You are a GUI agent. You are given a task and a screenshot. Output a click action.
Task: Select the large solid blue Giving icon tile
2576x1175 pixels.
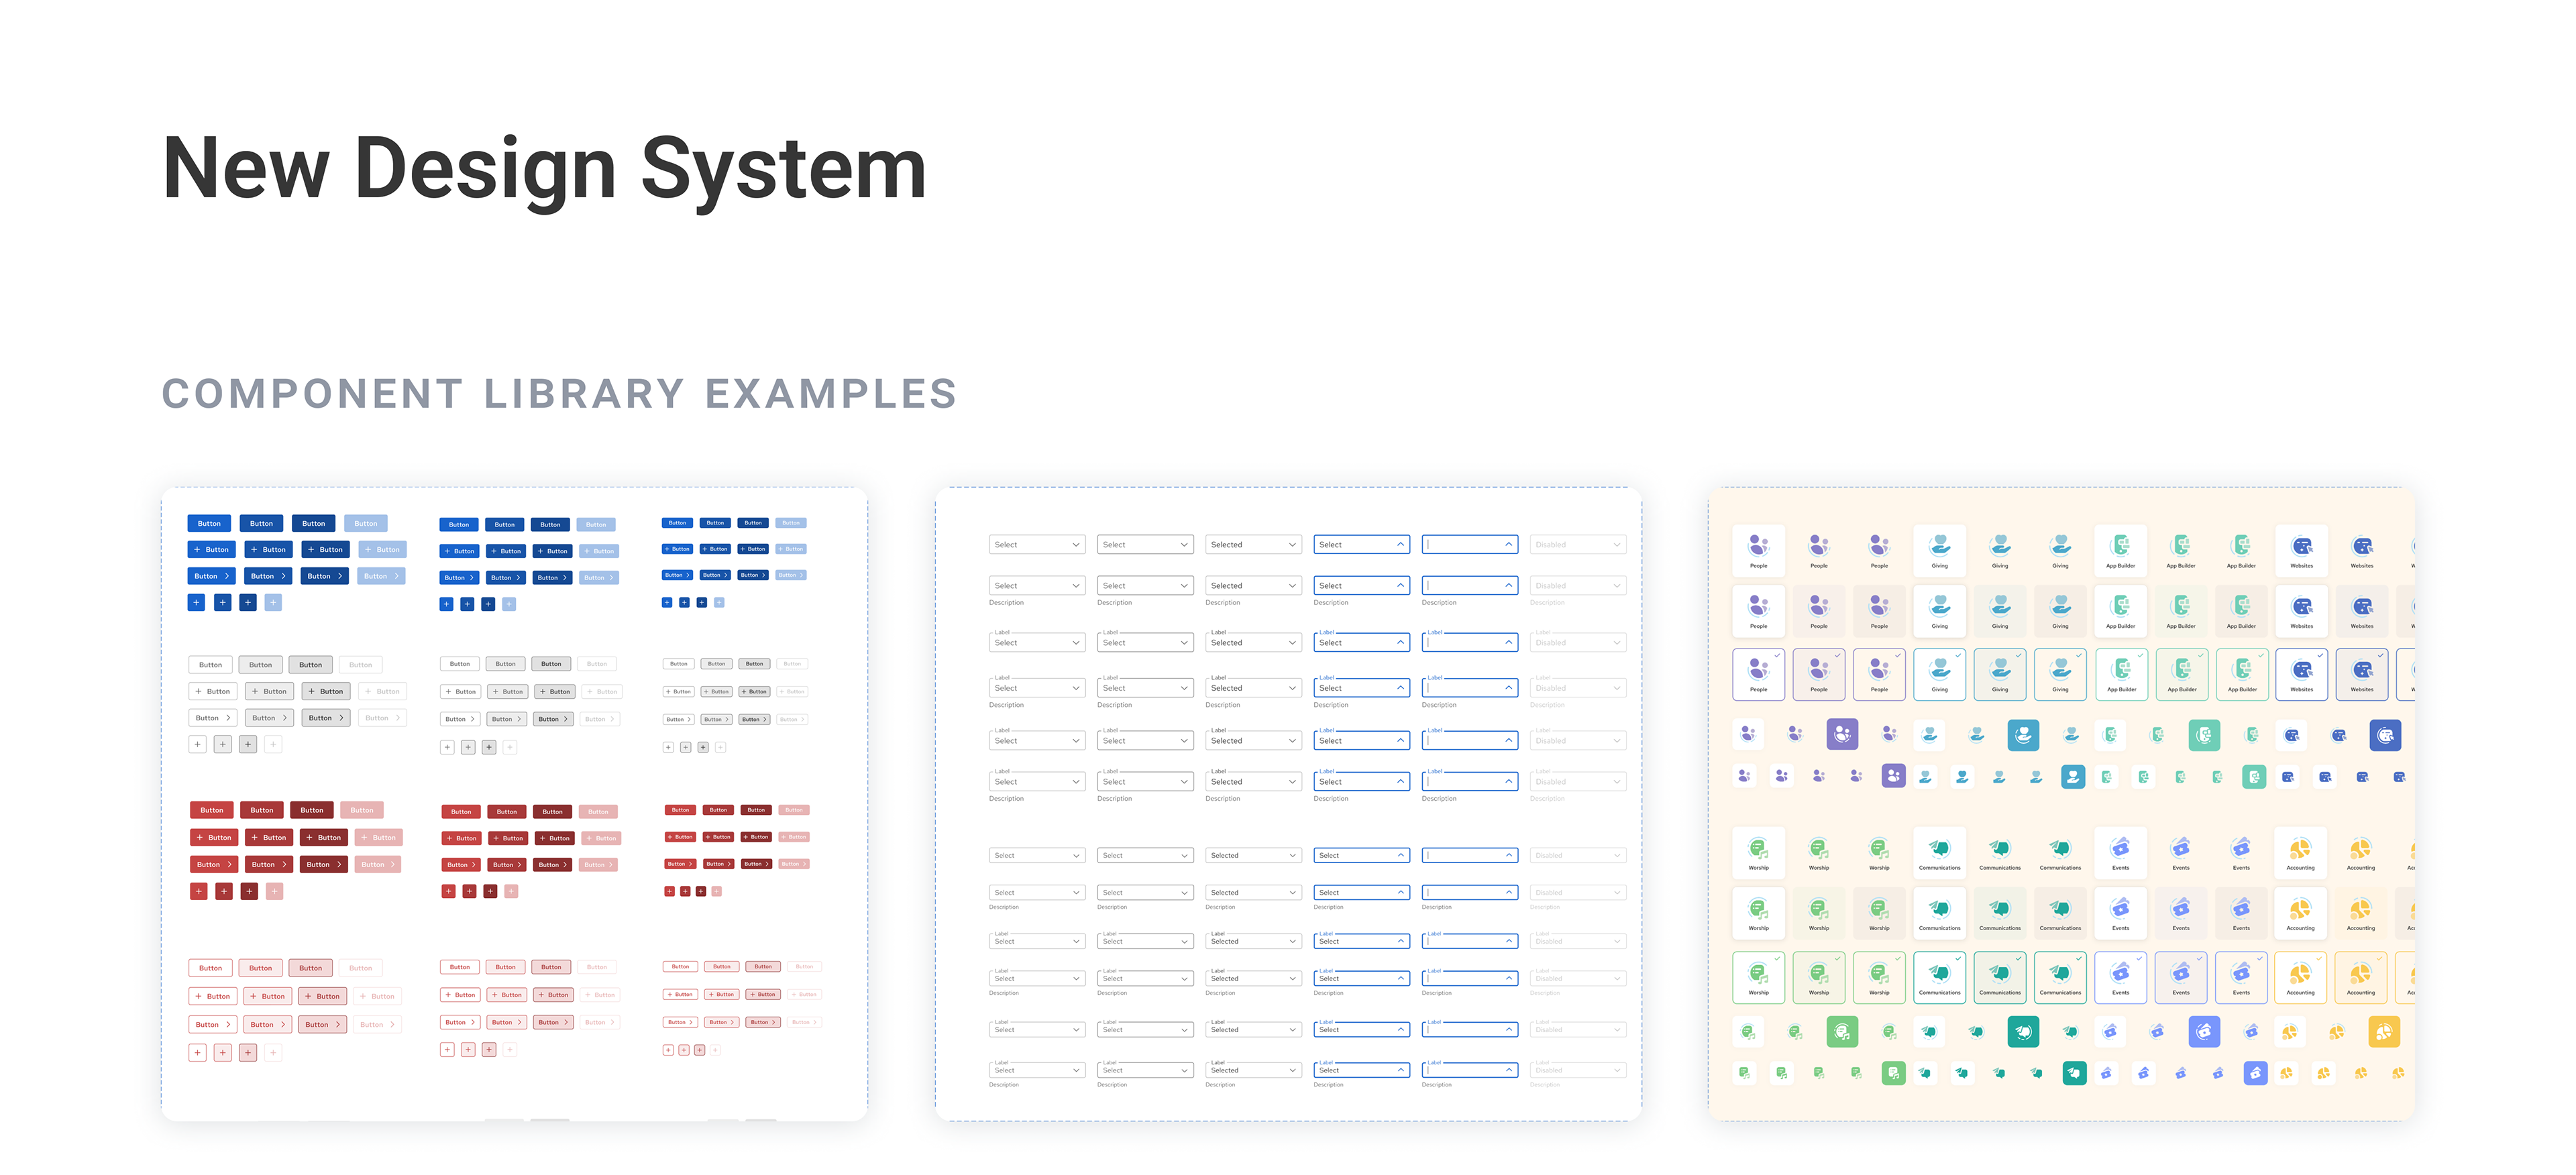(x=2023, y=735)
